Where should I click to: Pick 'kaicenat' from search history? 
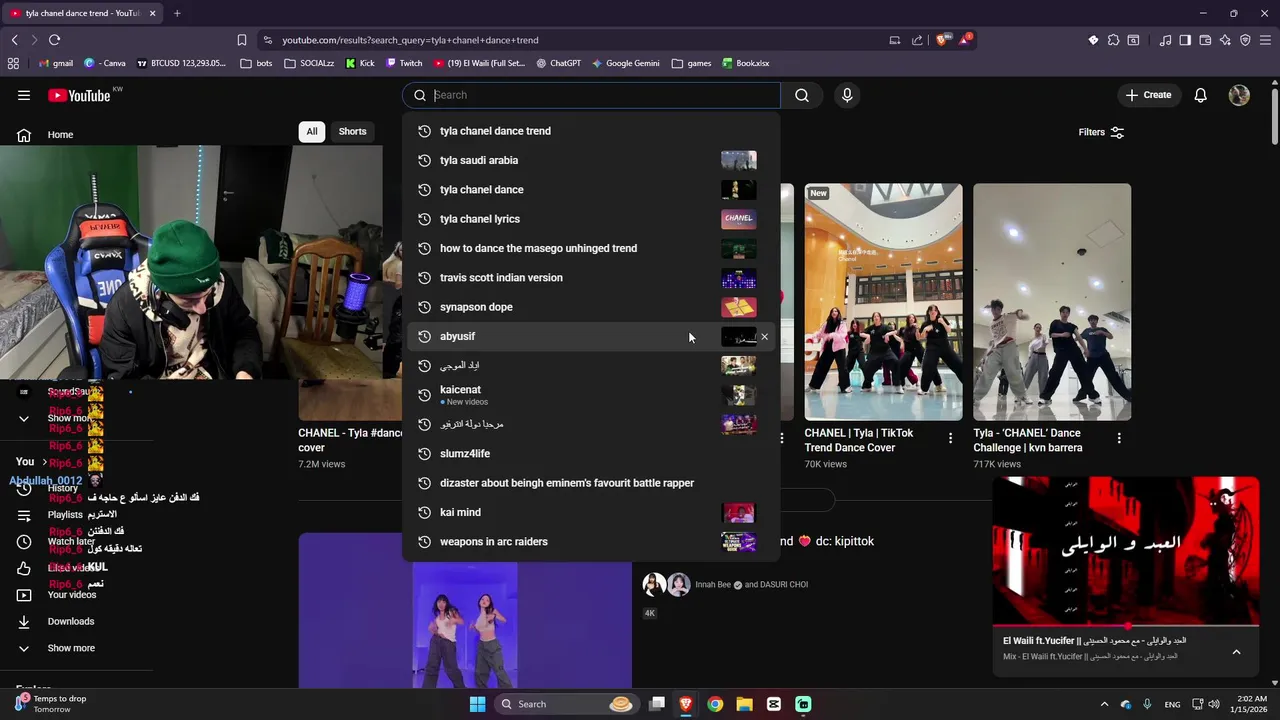point(590,395)
